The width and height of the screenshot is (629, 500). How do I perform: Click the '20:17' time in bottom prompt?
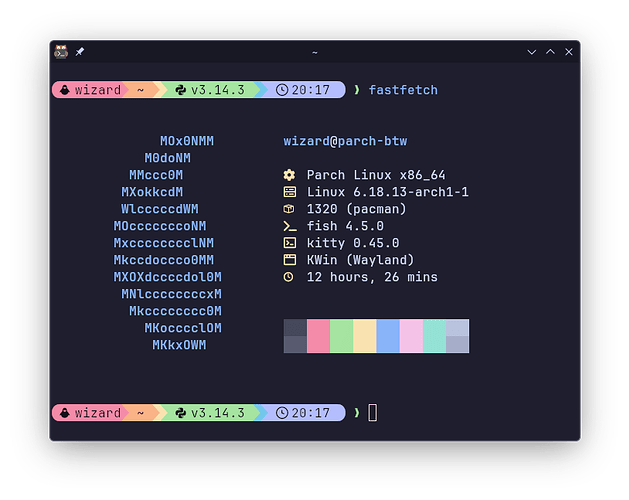(x=310, y=413)
